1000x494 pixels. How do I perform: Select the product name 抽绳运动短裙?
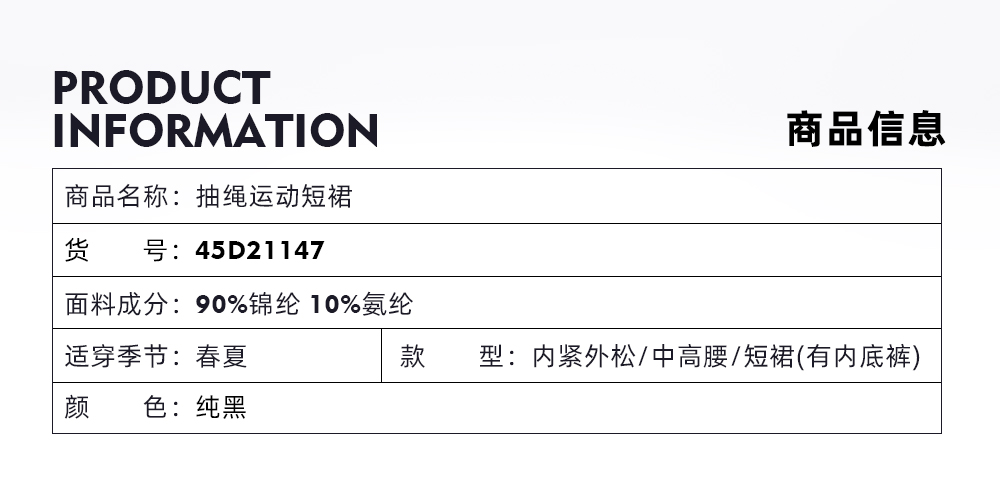coord(274,197)
